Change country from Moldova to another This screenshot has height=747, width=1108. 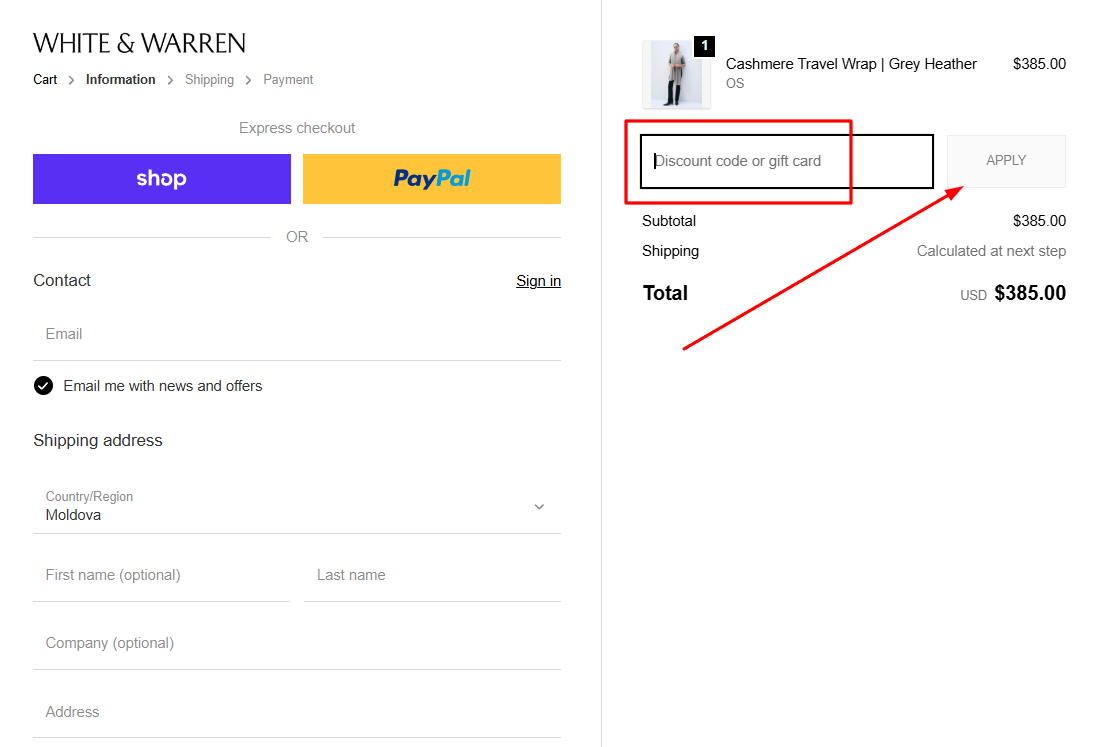[297, 507]
